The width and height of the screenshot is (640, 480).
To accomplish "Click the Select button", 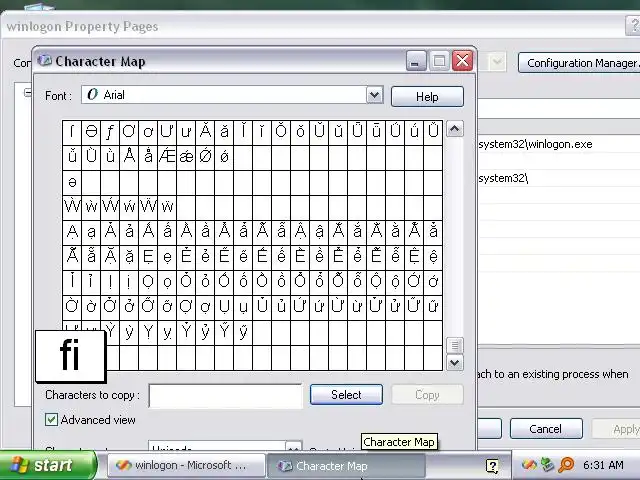I will click(x=346, y=395).
